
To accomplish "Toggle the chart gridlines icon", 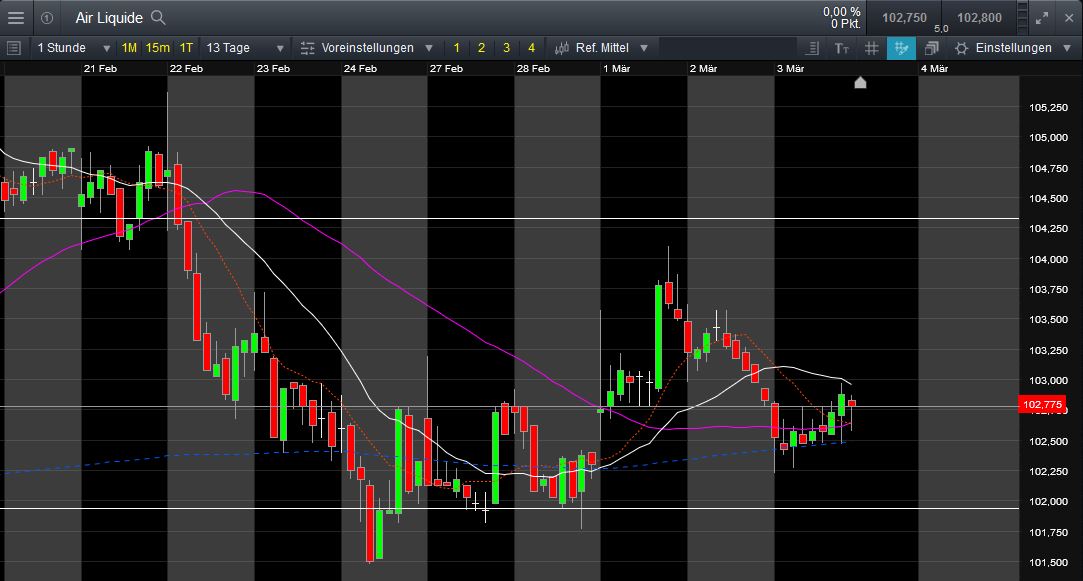I will 871,48.
